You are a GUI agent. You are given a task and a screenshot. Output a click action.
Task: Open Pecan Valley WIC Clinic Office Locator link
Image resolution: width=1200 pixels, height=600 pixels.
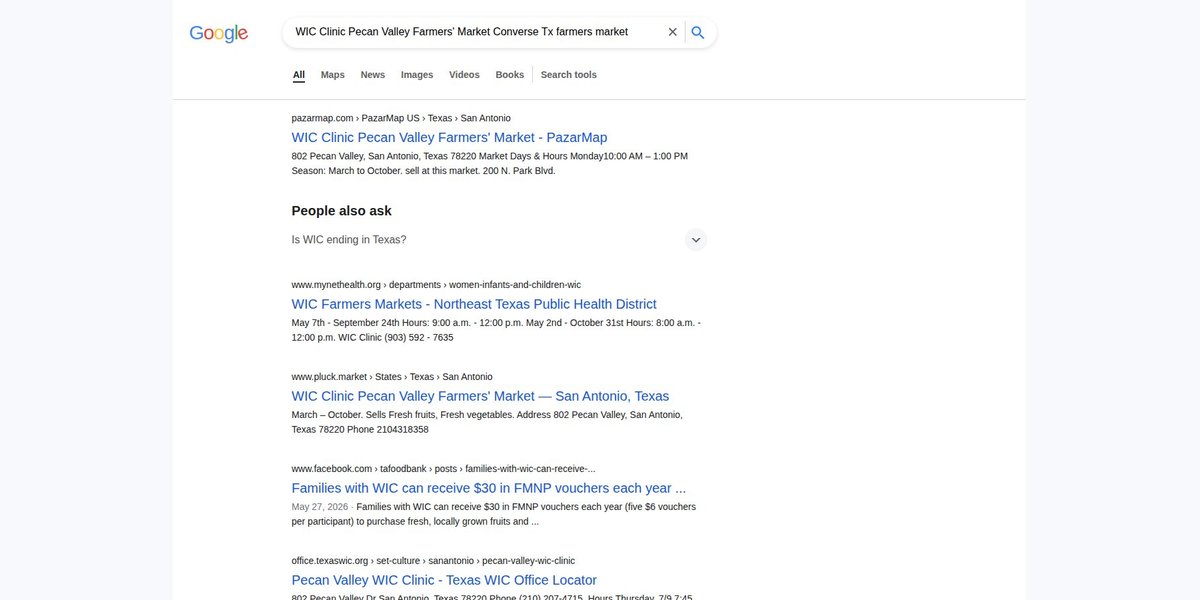[444, 580]
